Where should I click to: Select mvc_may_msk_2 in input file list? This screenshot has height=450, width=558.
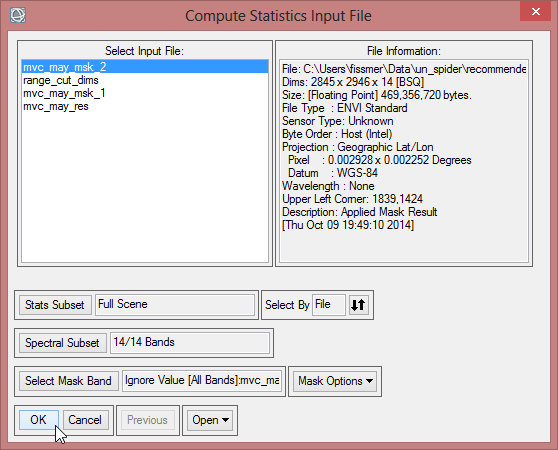coord(145,67)
